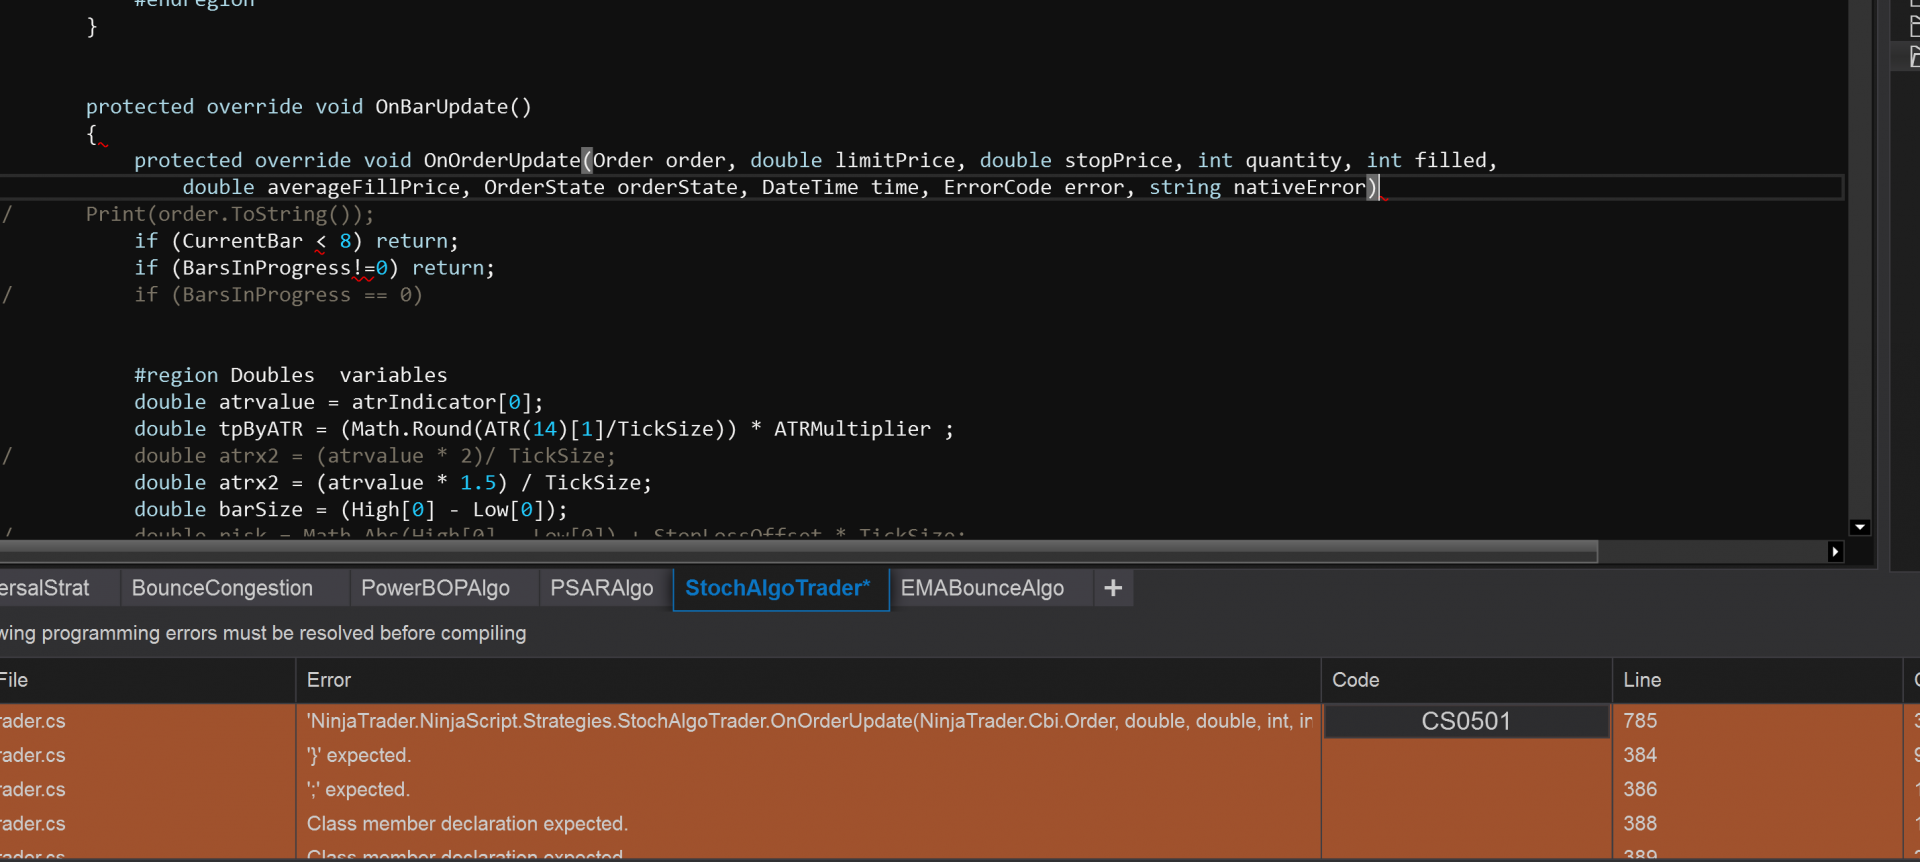
Task: Click the horizontal scrollbar right arrow
Action: 1835,551
